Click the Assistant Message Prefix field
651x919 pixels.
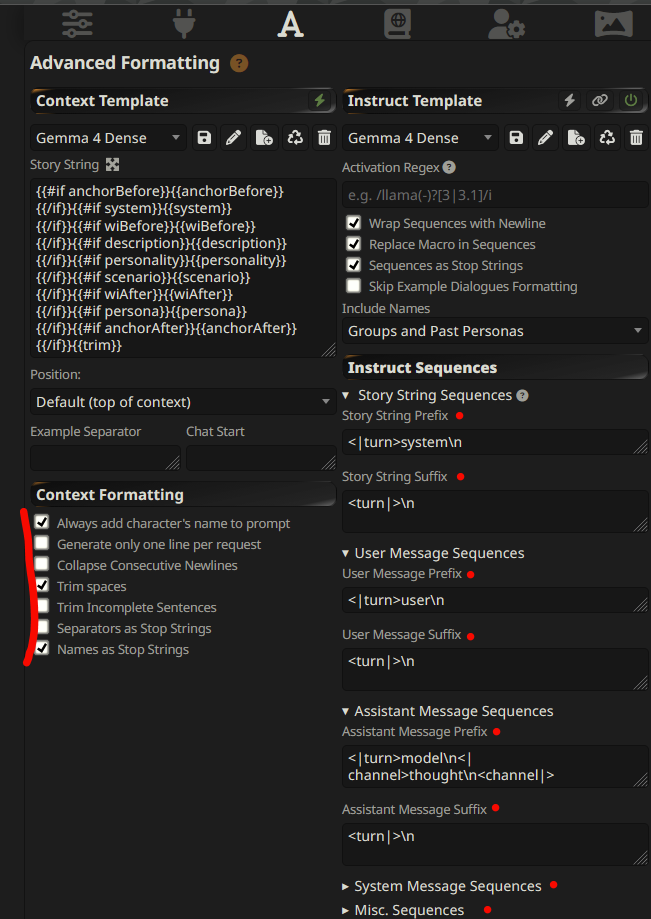click(495, 767)
